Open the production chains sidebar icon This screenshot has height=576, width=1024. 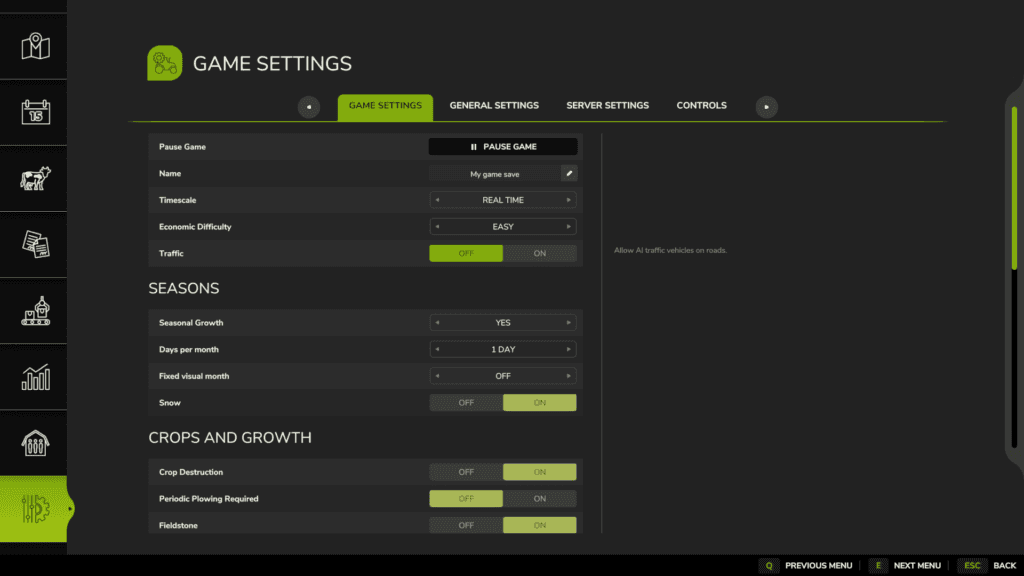coord(33,310)
